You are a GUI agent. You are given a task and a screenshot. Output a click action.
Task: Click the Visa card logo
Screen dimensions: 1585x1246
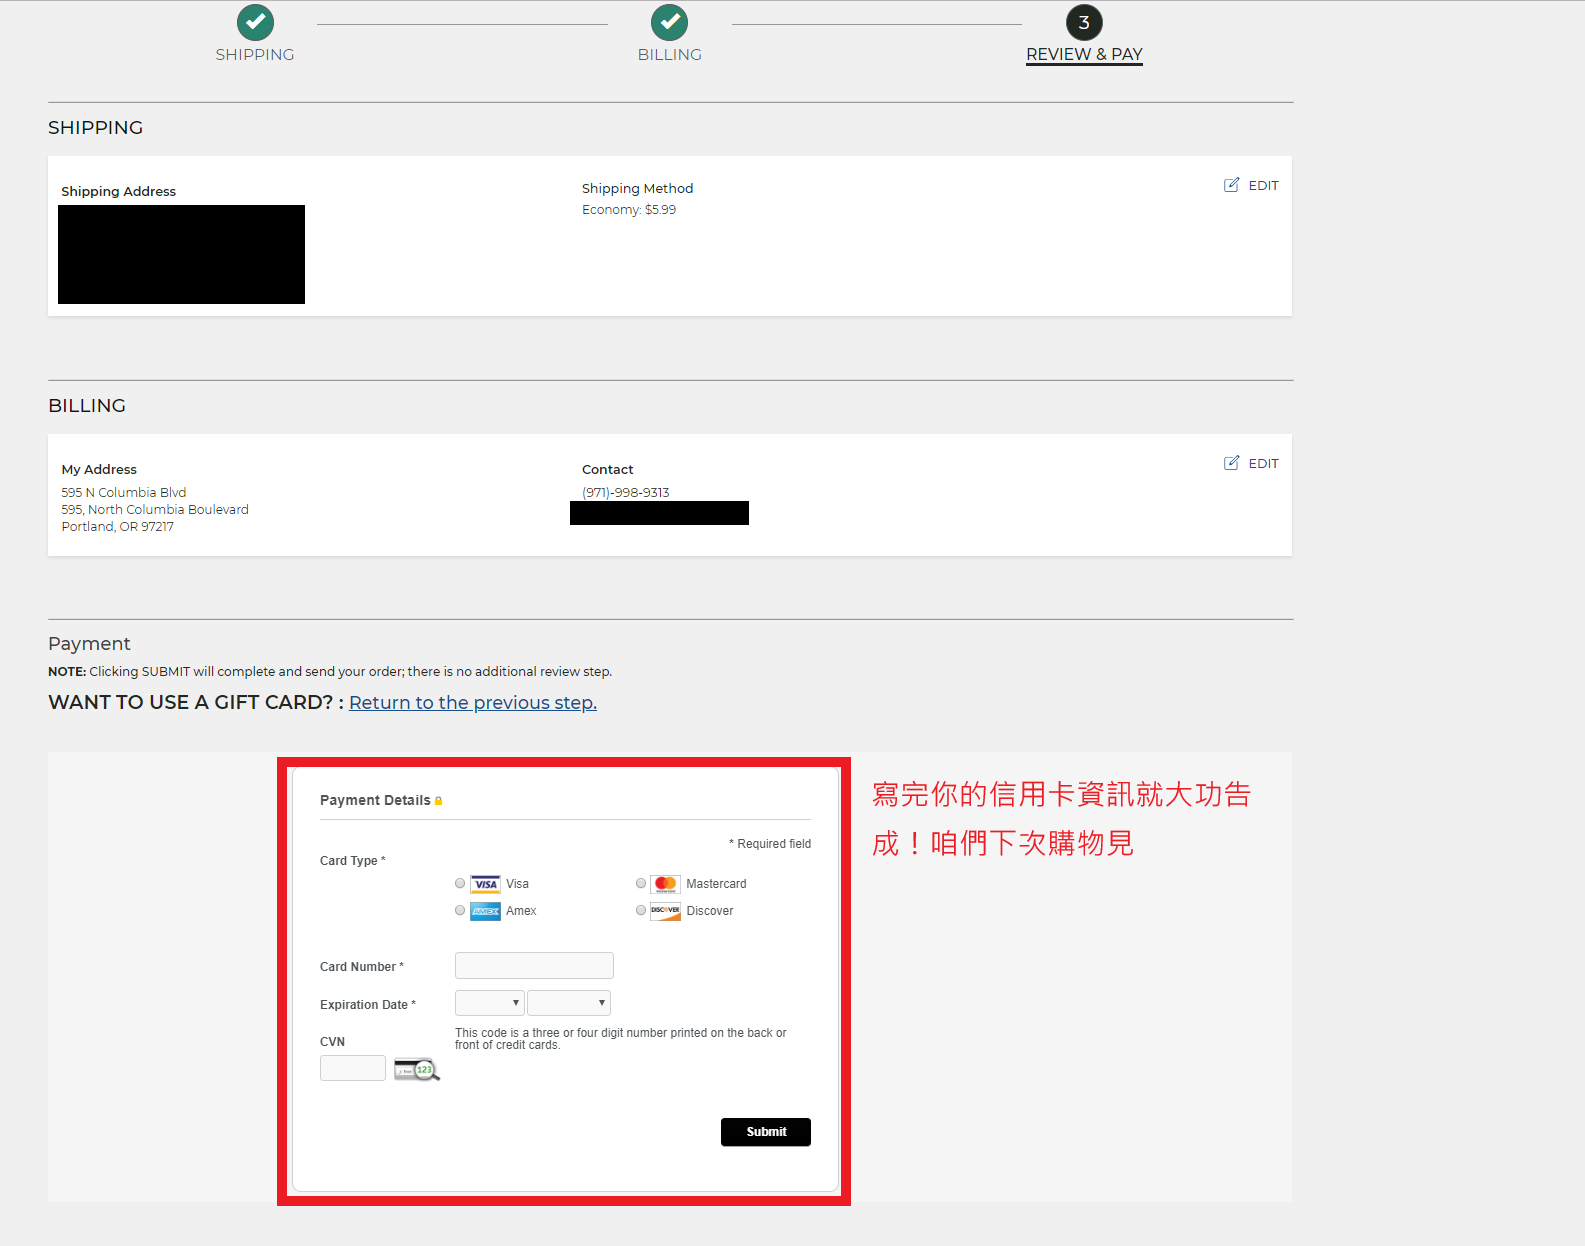pyautogui.click(x=485, y=884)
